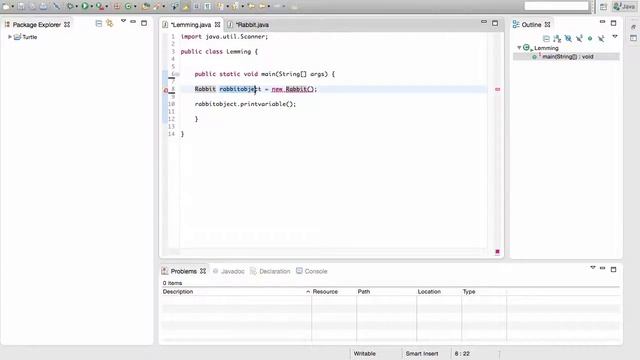
Task: Collapse the Lemming class in Outline
Action: (x=519, y=47)
